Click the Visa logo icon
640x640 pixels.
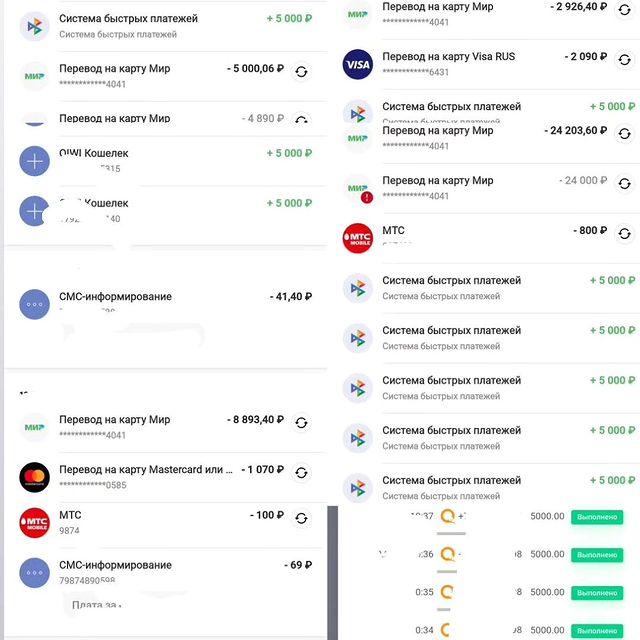(358, 64)
